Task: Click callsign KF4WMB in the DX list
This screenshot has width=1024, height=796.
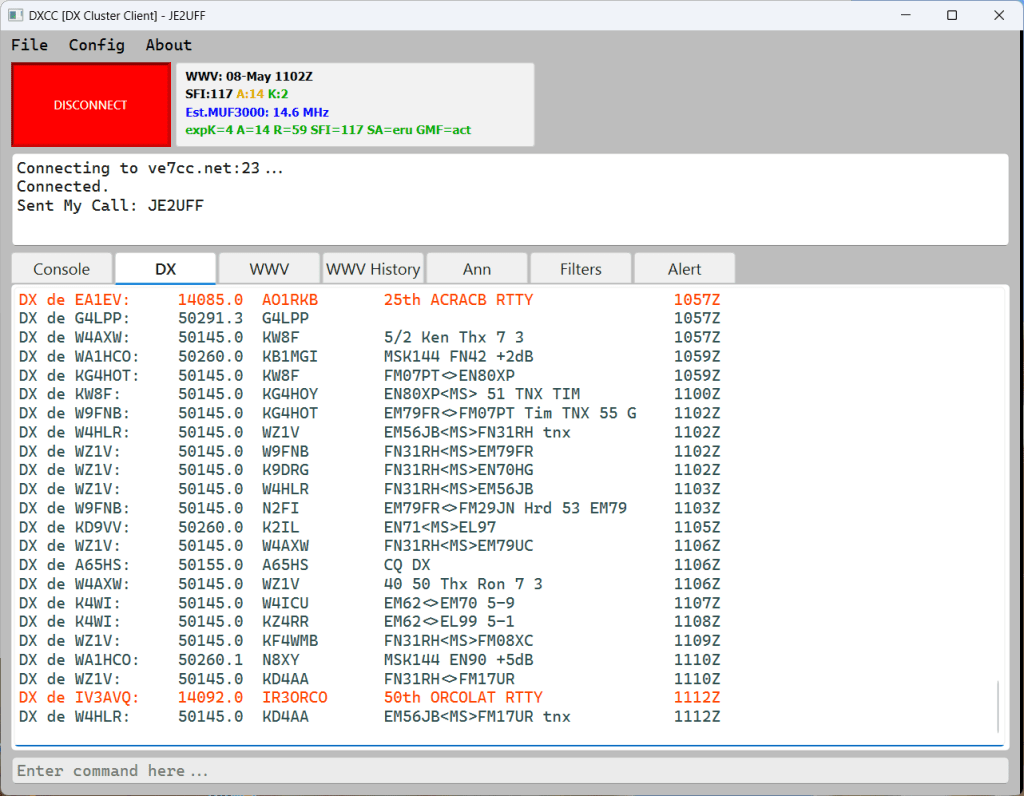Action: click(290, 641)
